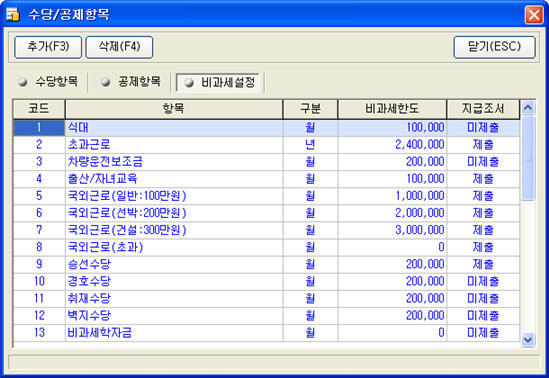Select the 차량운전보조금 item
This screenshot has width=549, height=378.
pyautogui.click(x=174, y=162)
